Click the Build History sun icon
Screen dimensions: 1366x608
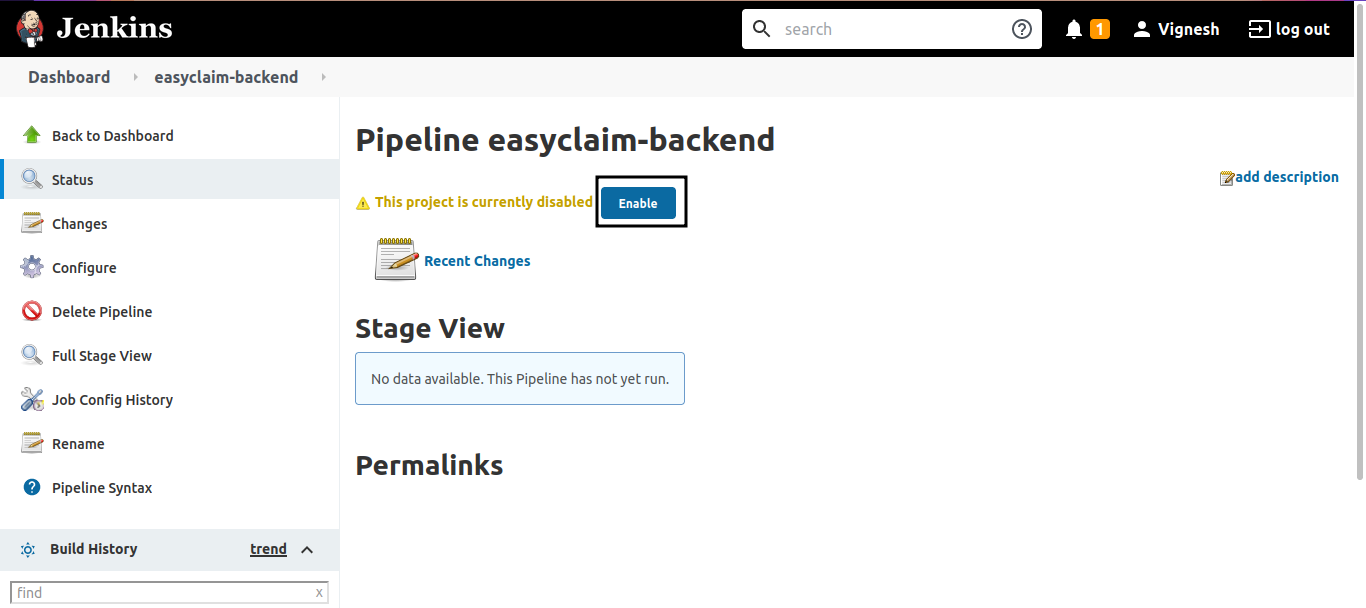tap(28, 549)
